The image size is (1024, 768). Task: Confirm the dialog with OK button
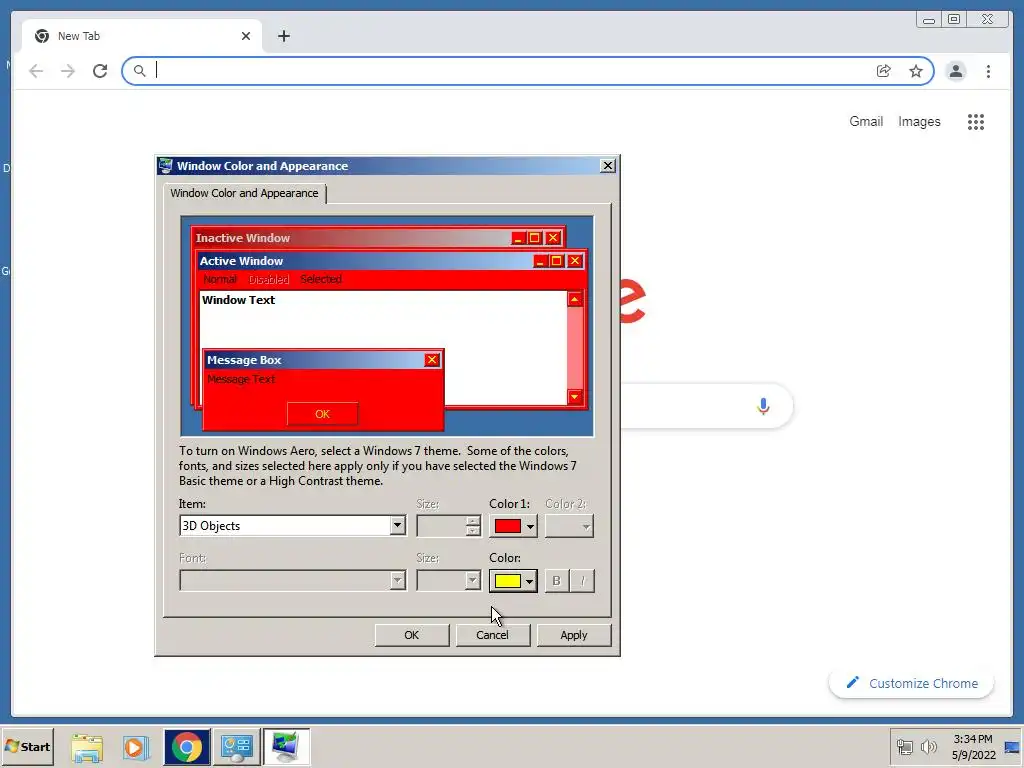click(411, 635)
